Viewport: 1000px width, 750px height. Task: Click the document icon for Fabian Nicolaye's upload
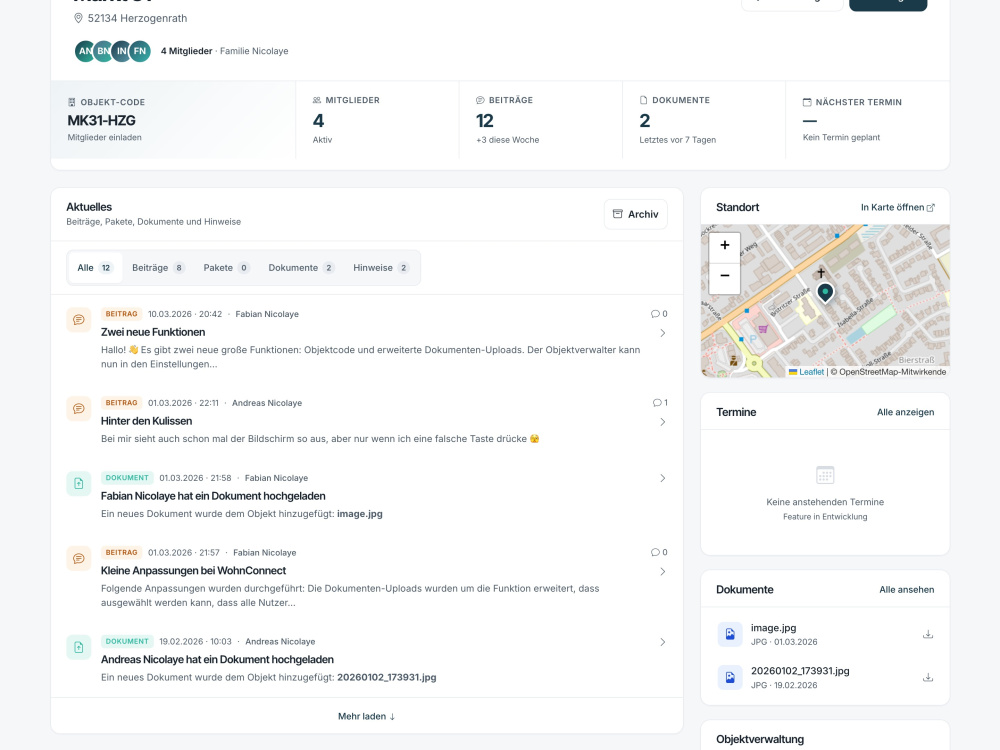[x=78, y=483]
